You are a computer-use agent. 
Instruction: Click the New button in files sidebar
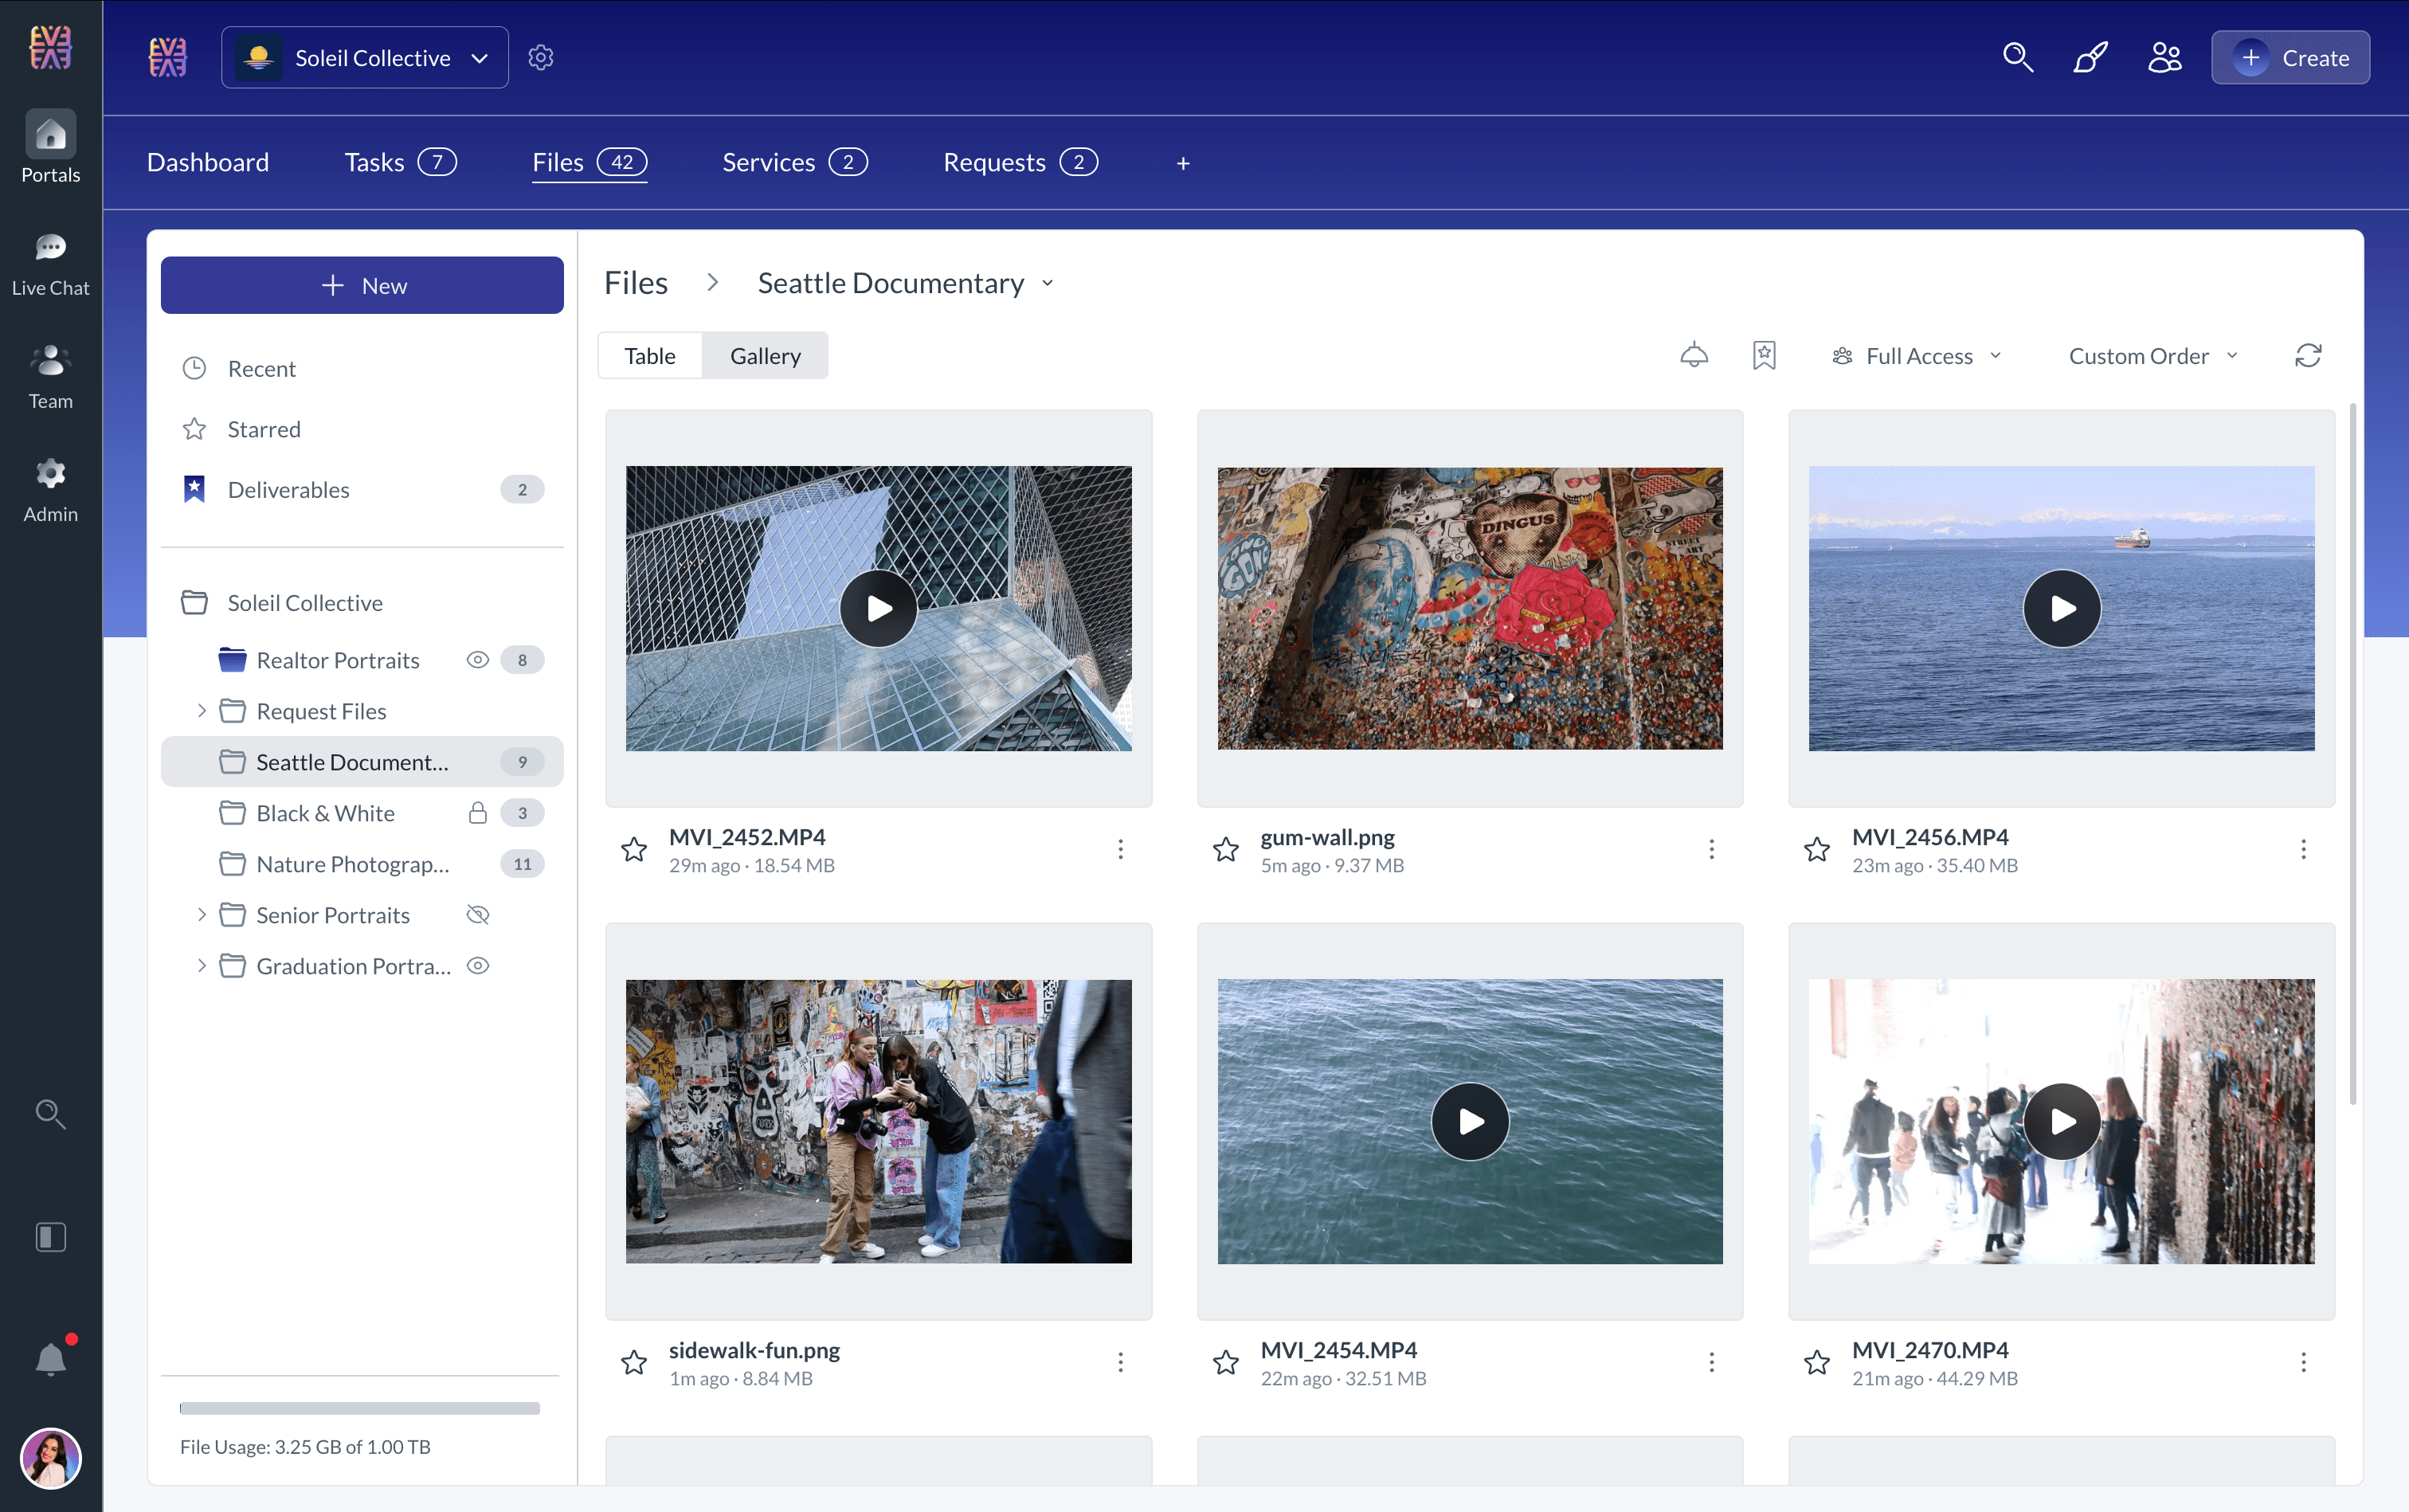coord(362,286)
